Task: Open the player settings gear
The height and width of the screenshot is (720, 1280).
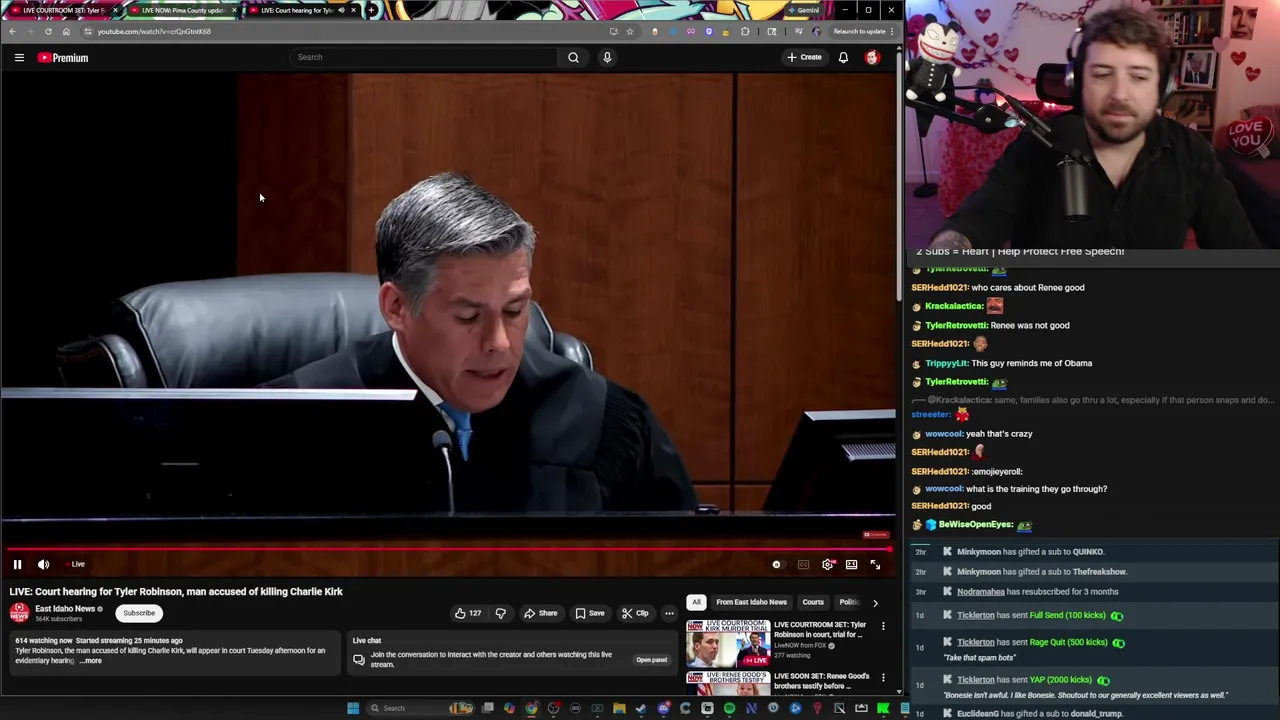Action: [x=828, y=565]
